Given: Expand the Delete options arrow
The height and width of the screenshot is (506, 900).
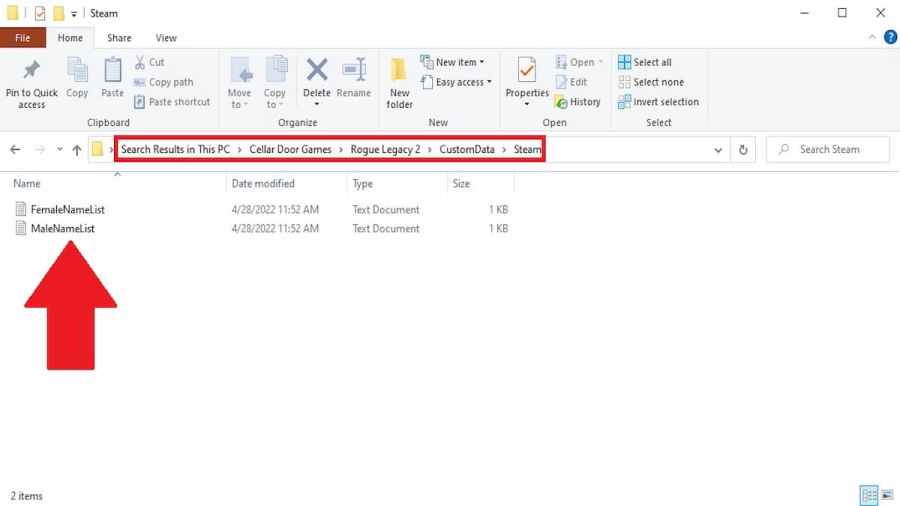Looking at the screenshot, I should (317, 104).
